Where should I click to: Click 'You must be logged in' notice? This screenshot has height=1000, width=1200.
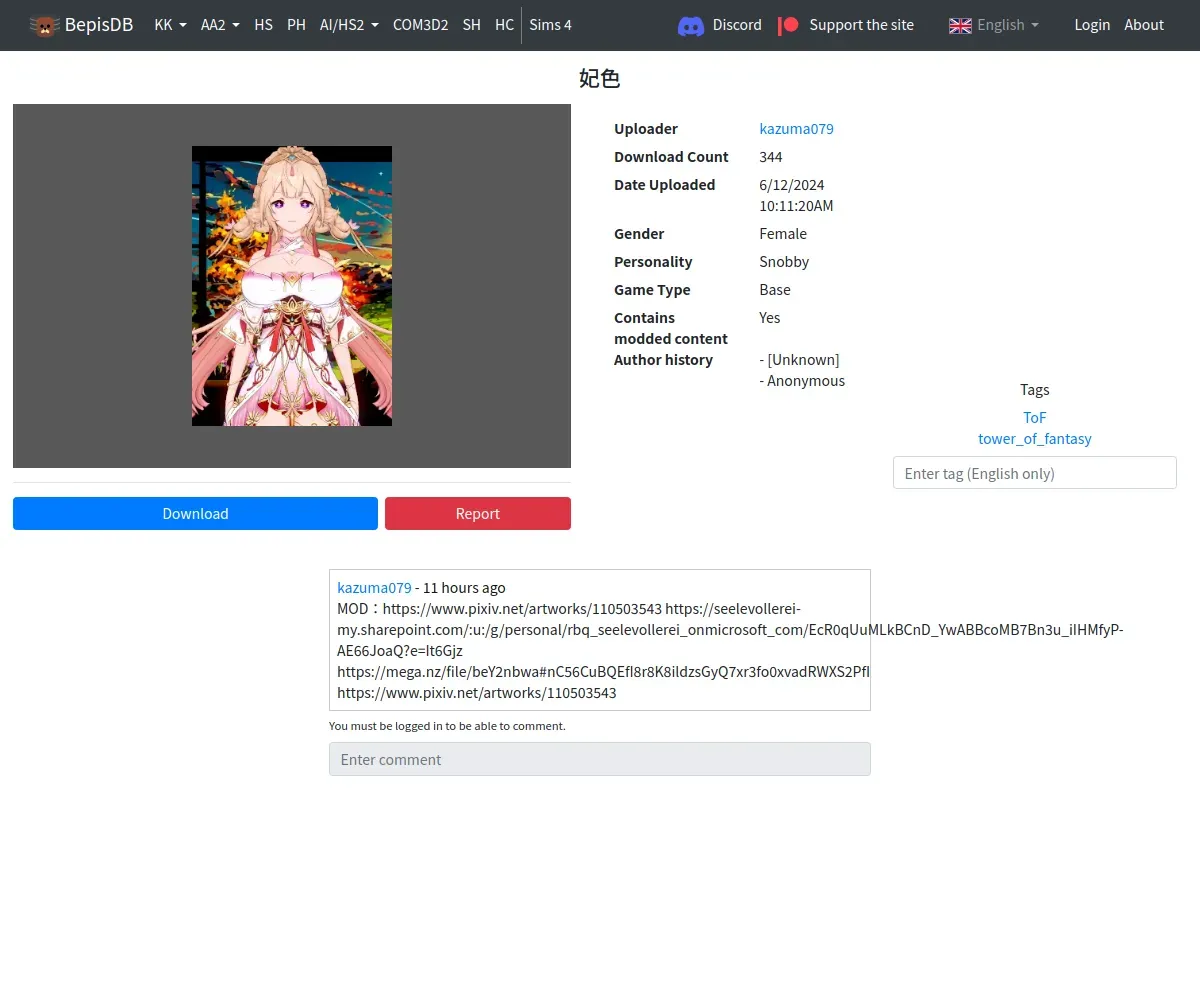coord(447,726)
